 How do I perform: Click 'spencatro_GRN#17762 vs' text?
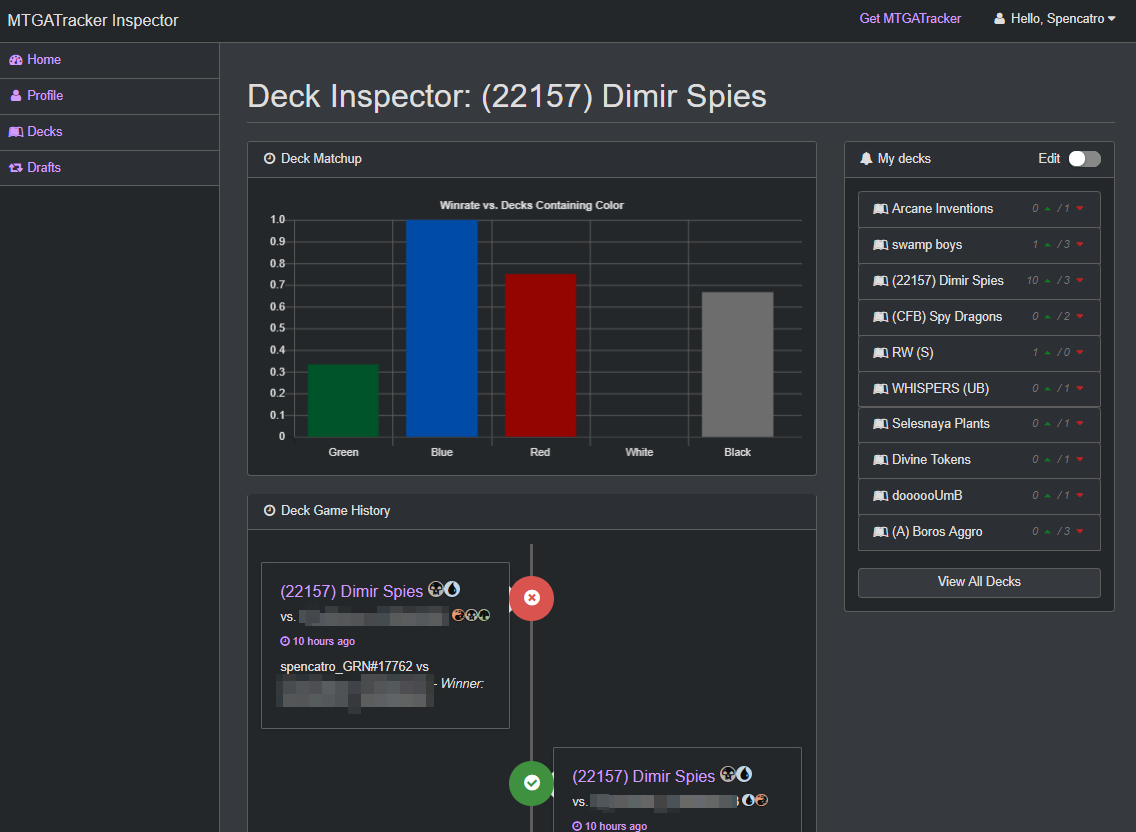pyautogui.click(x=354, y=667)
